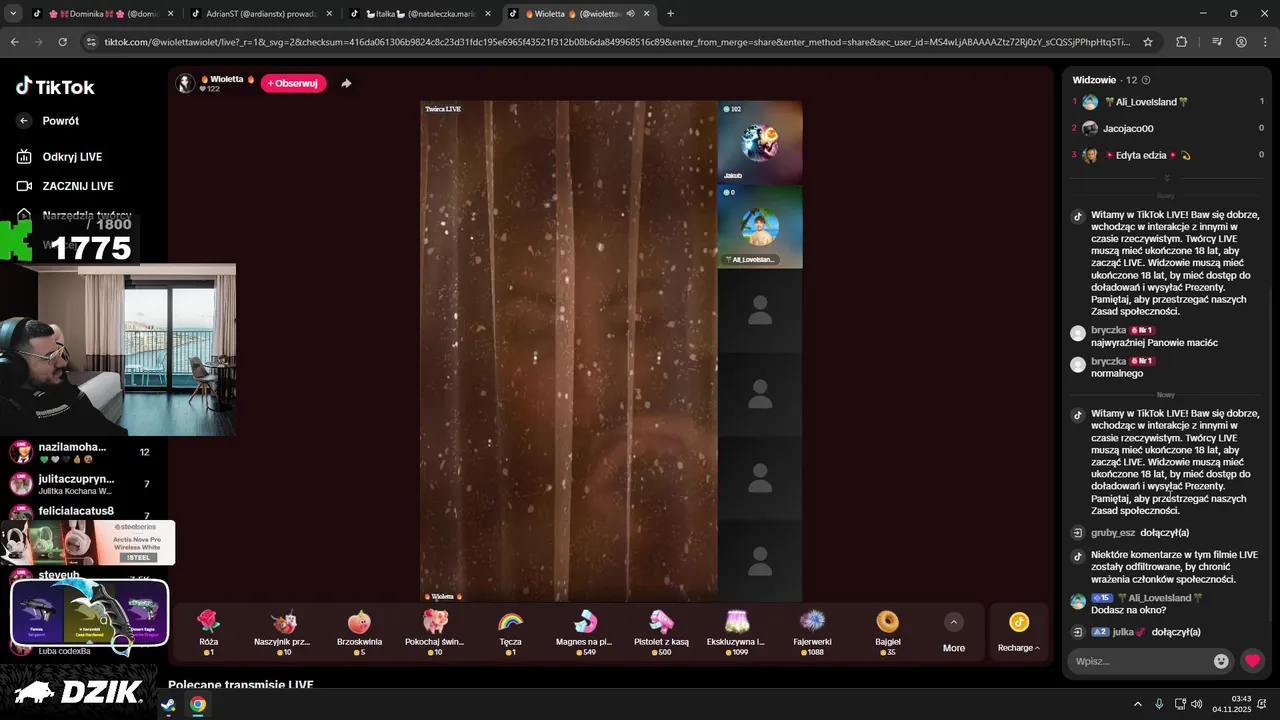Click the TikTok logo
The width and height of the screenshot is (1280, 720).
pyautogui.click(x=55, y=86)
